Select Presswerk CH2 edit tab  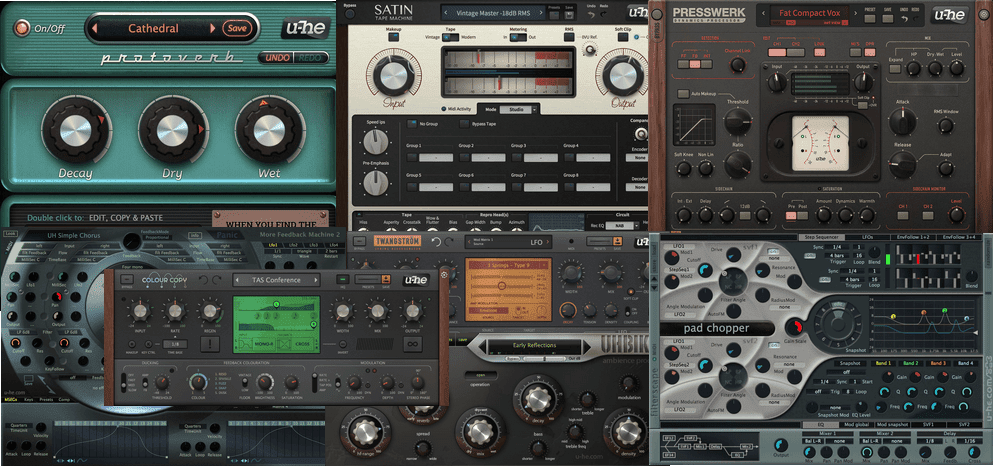coord(795,53)
